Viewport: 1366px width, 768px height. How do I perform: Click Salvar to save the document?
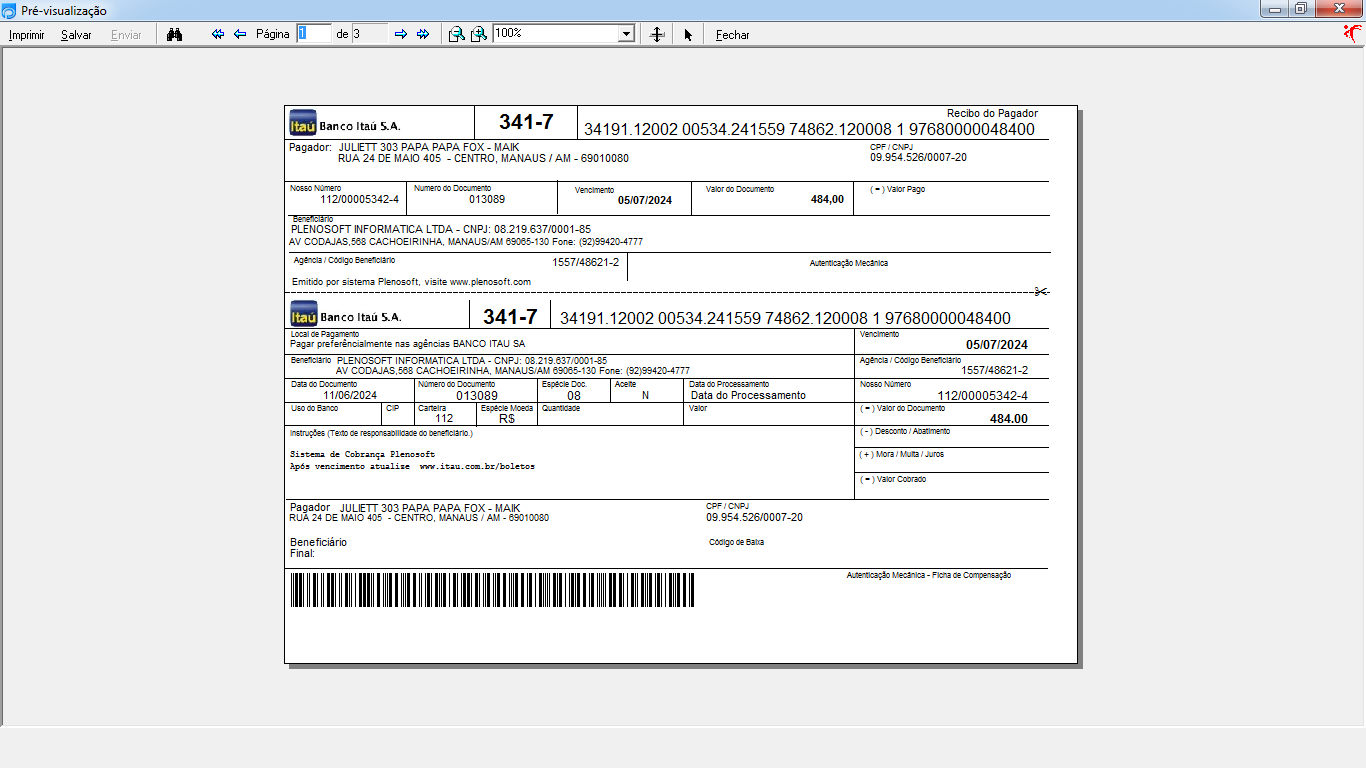pyautogui.click(x=76, y=35)
